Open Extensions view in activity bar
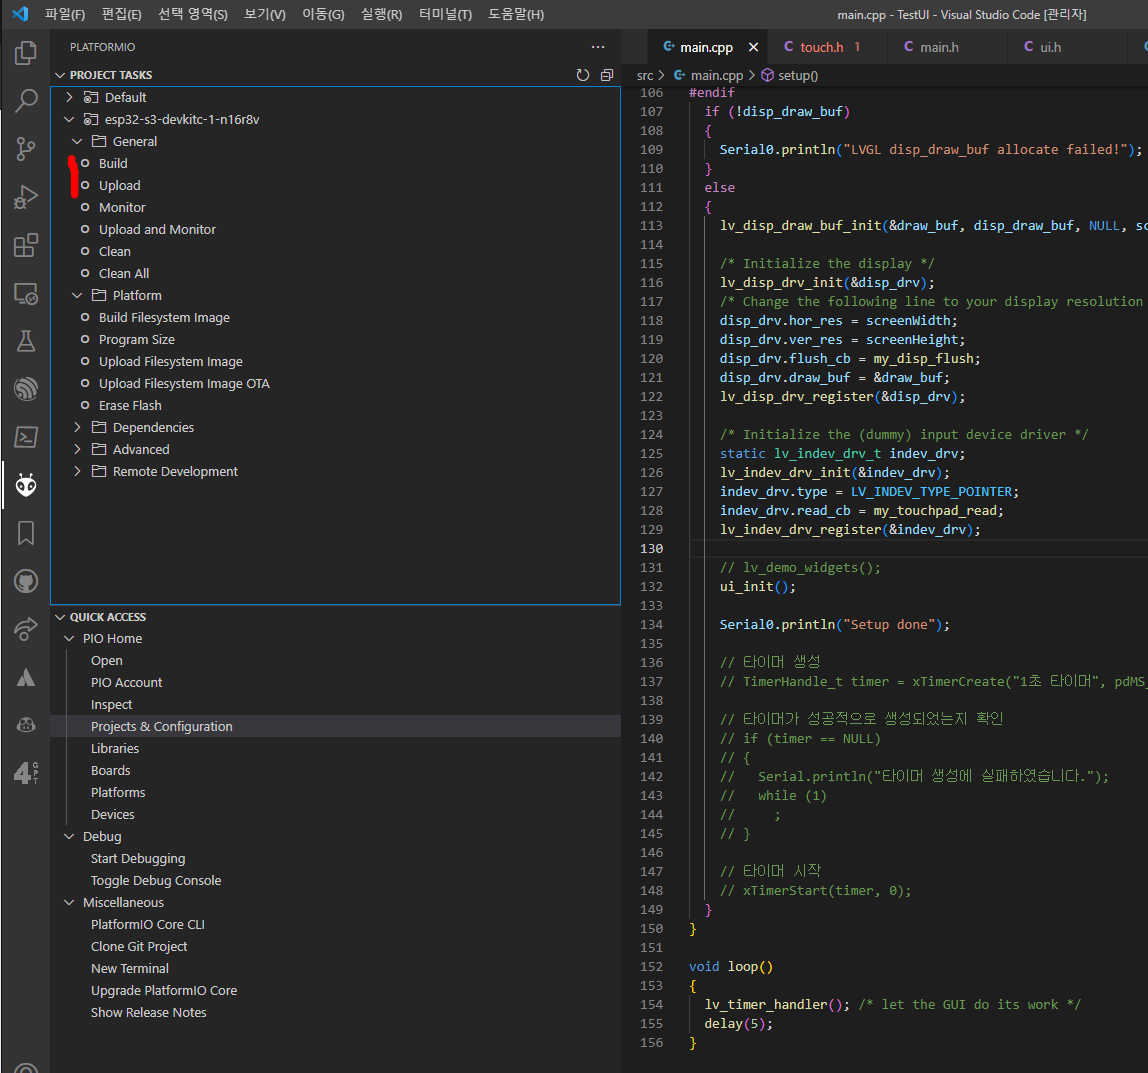Viewport: 1148px width, 1073px height. click(26, 245)
